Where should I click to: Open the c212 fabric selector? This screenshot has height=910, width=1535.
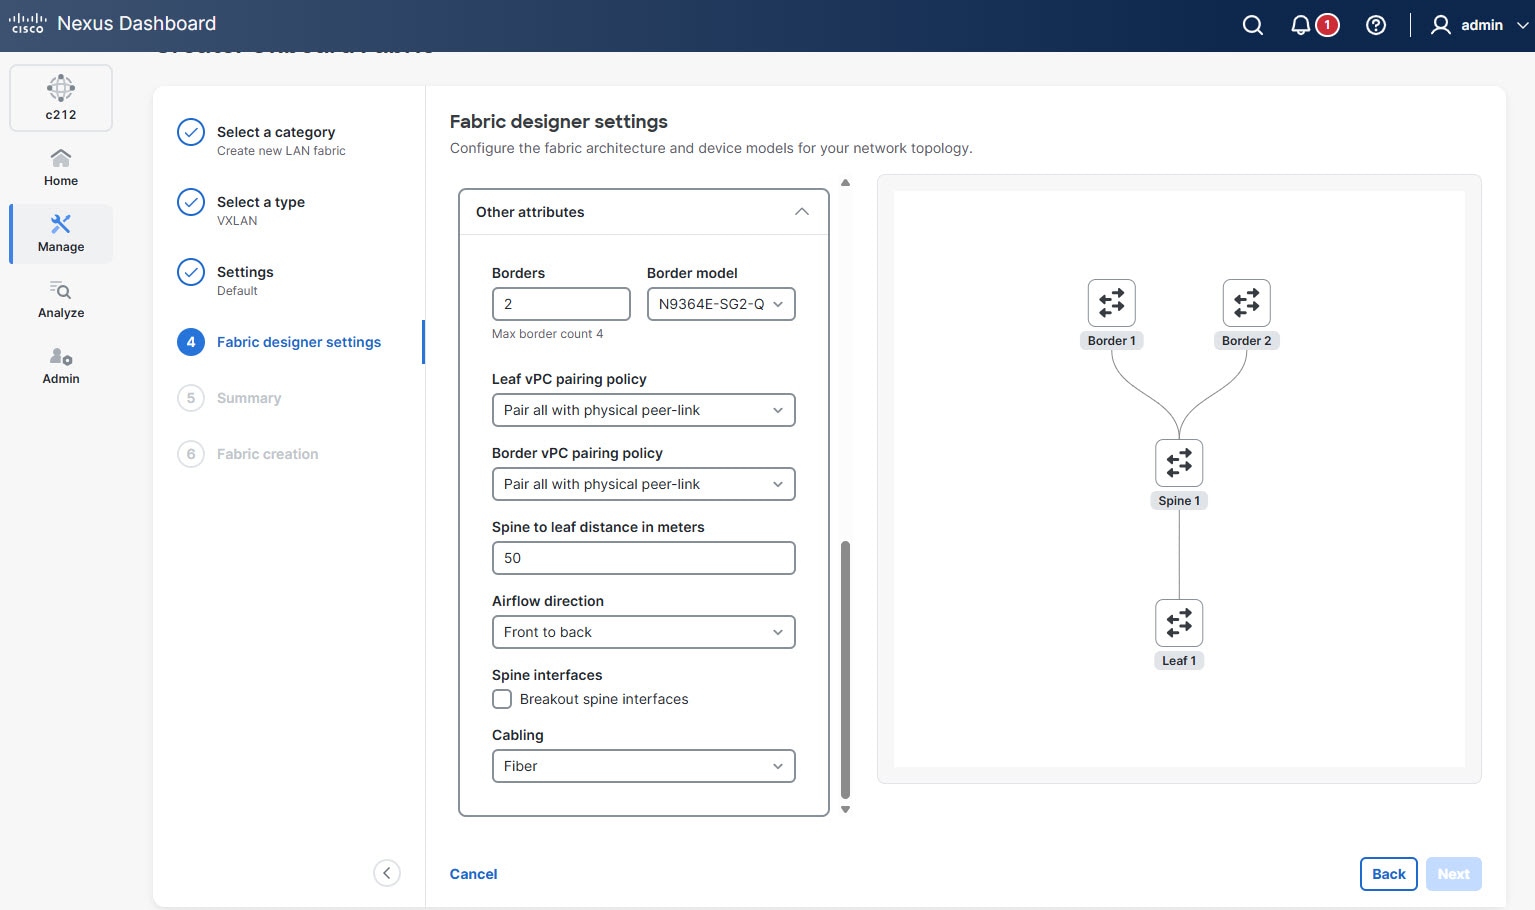point(61,98)
